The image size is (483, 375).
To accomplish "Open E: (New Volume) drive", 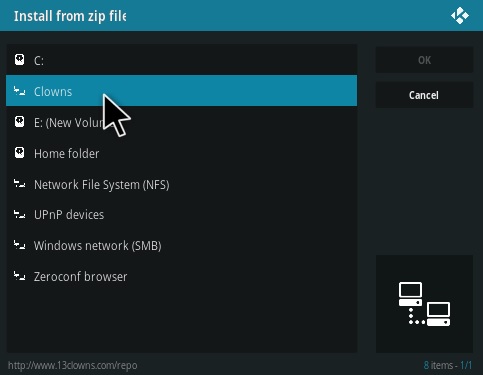I will pyautogui.click(x=182, y=122).
